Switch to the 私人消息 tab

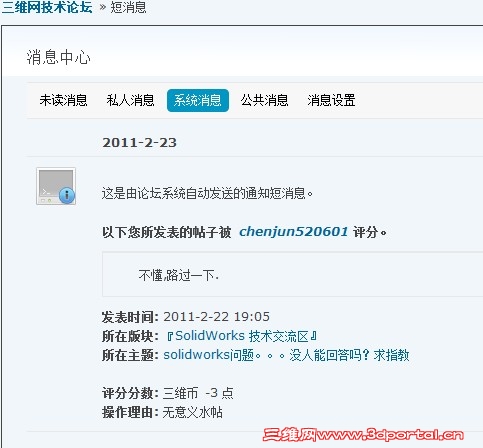coord(130,100)
